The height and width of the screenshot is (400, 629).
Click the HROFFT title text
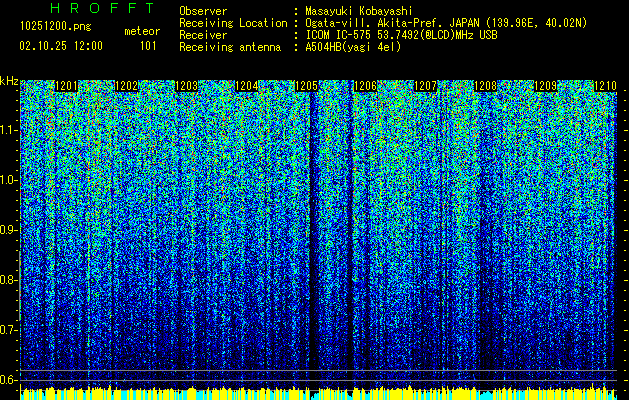click(103, 8)
